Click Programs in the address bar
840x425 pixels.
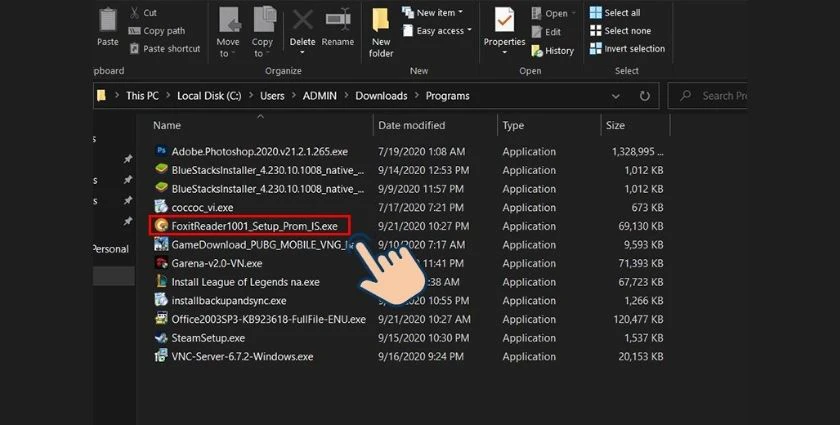tap(447, 96)
